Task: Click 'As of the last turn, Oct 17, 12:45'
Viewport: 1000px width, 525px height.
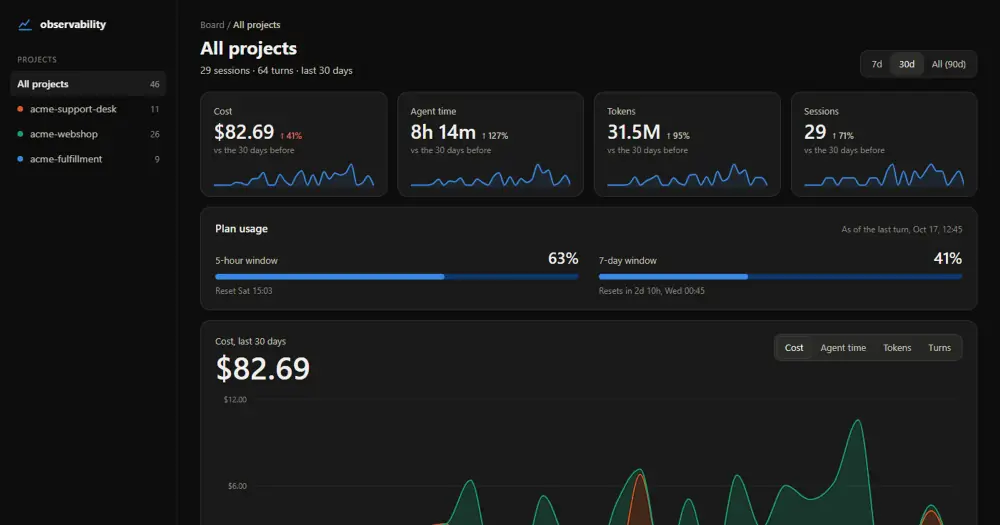Action: coord(902,230)
